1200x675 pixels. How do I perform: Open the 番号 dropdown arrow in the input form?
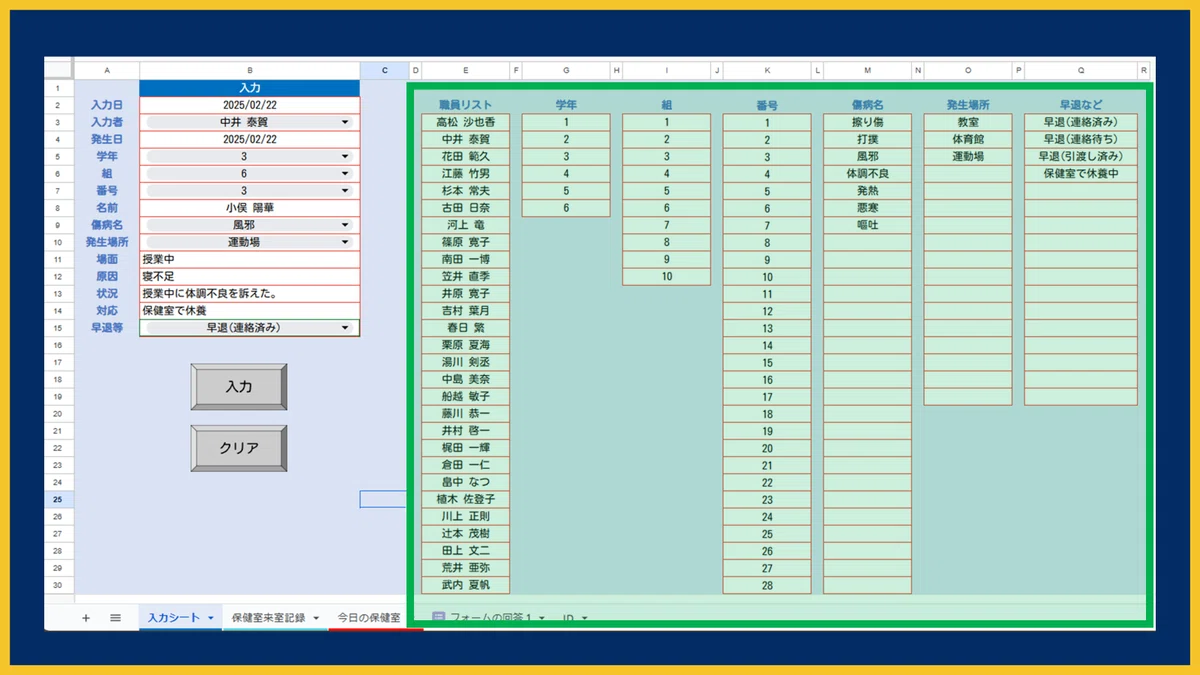tap(345, 190)
